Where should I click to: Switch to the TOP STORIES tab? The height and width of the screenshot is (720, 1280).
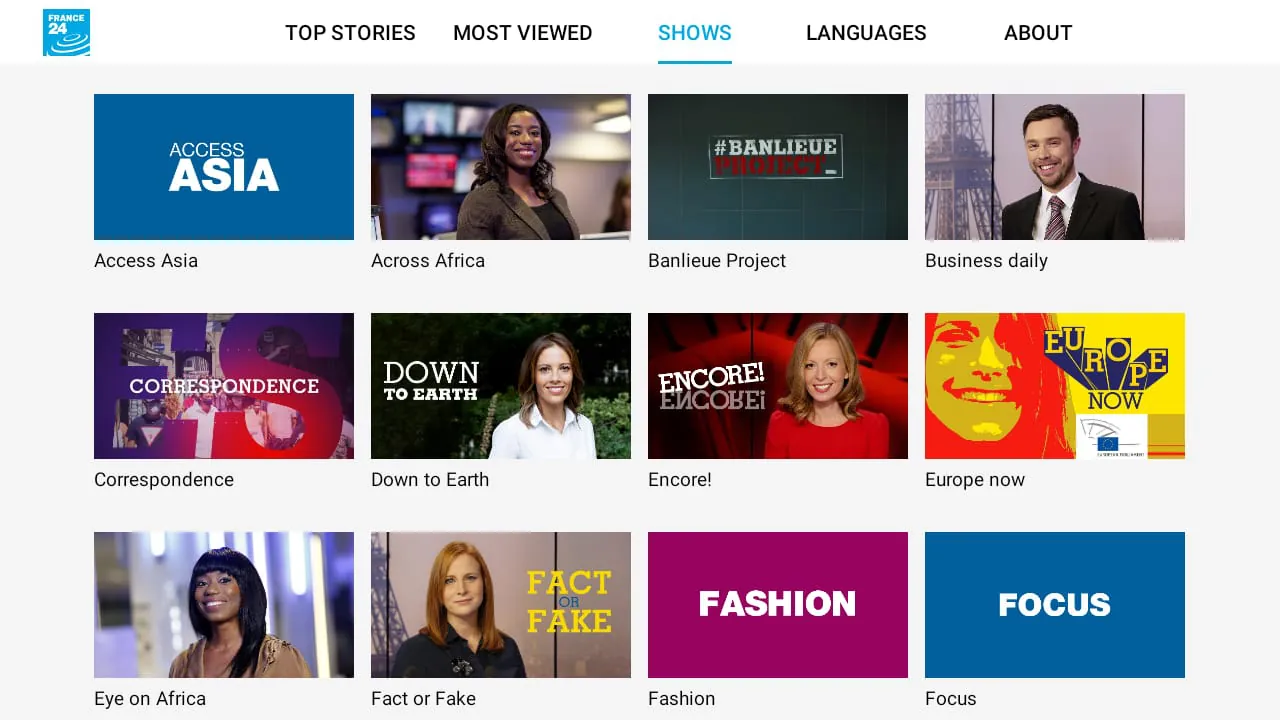coord(350,33)
